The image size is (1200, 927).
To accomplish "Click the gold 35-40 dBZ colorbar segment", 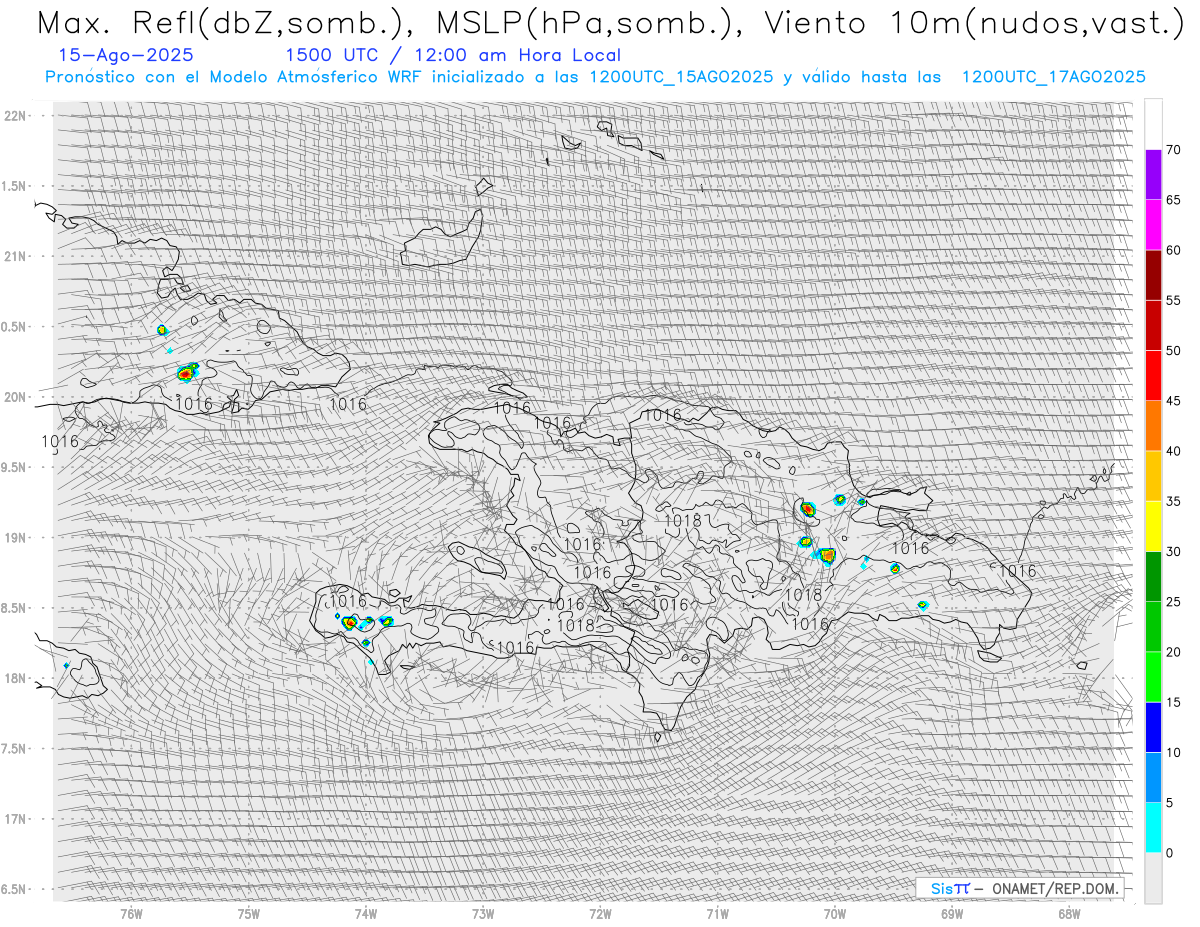I will [x=1153, y=476].
